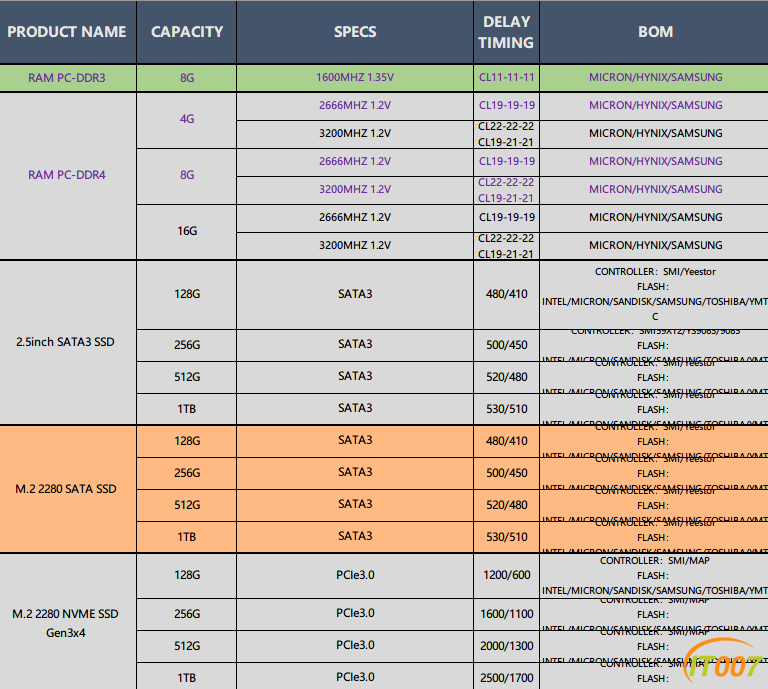768x689 pixels.
Task: Click the 16G capacity cell
Action: (187, 231)
